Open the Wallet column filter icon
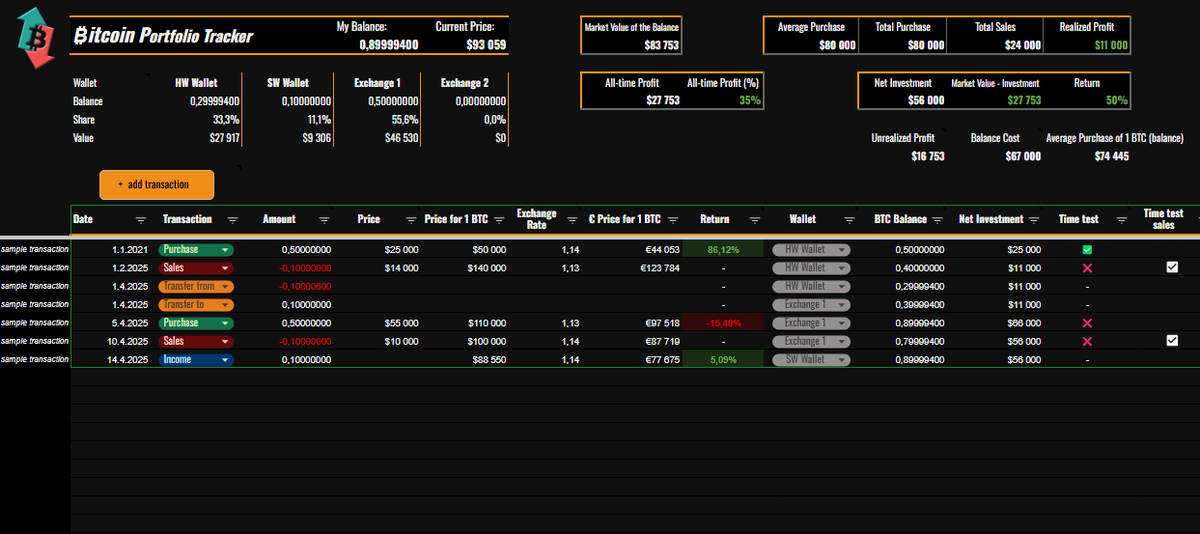The height and width of the screenshot is (534, 1200). (849, 219)
